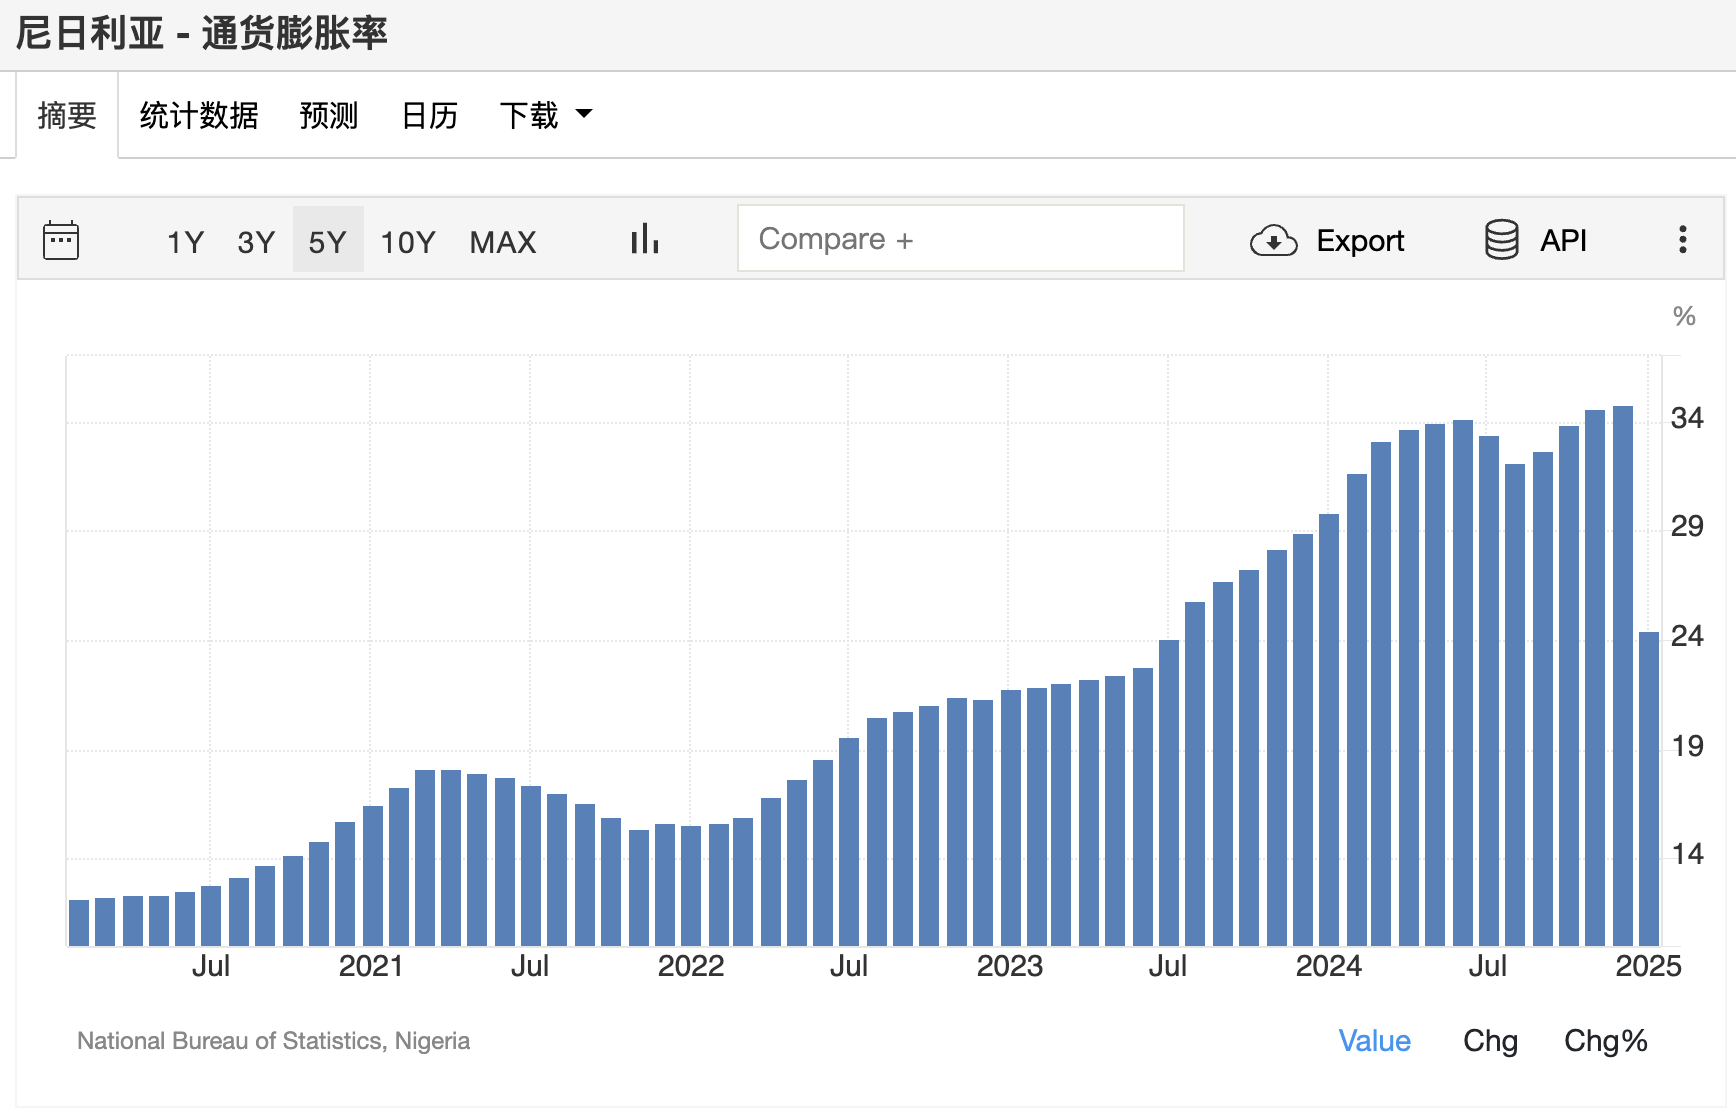This screenshot has height=1108, width=1736.
Task: Click the 2023 x-axis label
Action: click(x=1009, y=966)
